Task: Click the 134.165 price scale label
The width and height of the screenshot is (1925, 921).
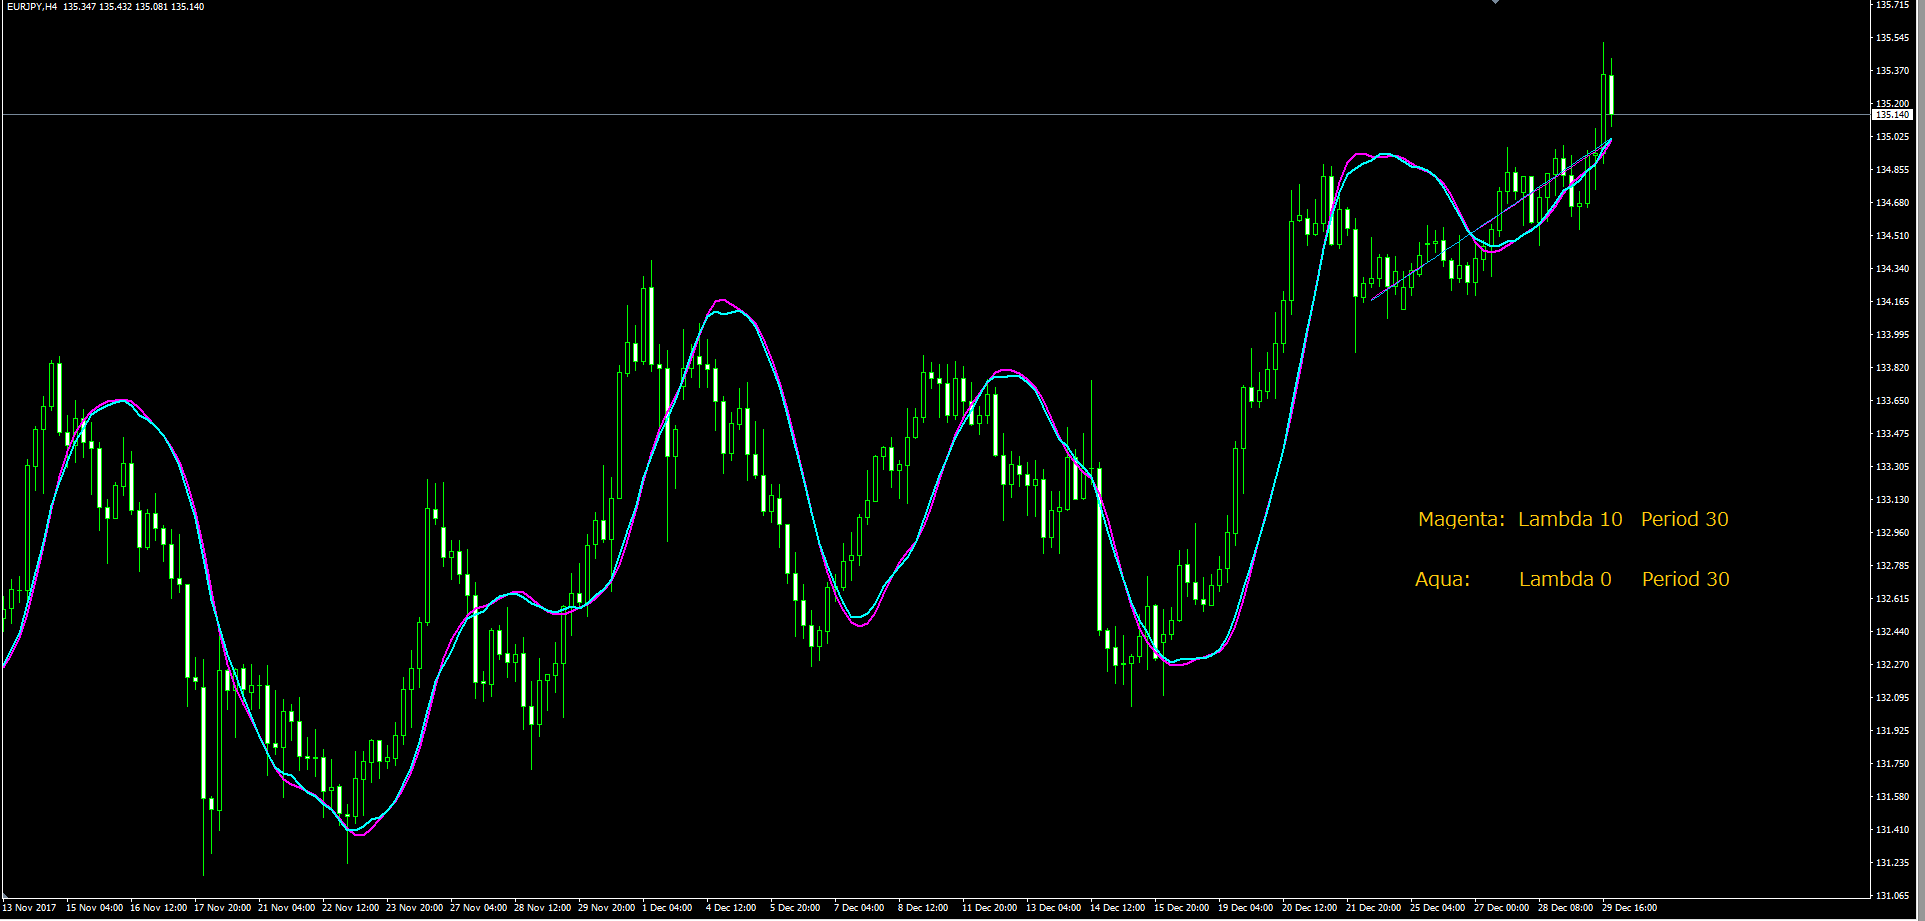Action: pos(1892,302)
